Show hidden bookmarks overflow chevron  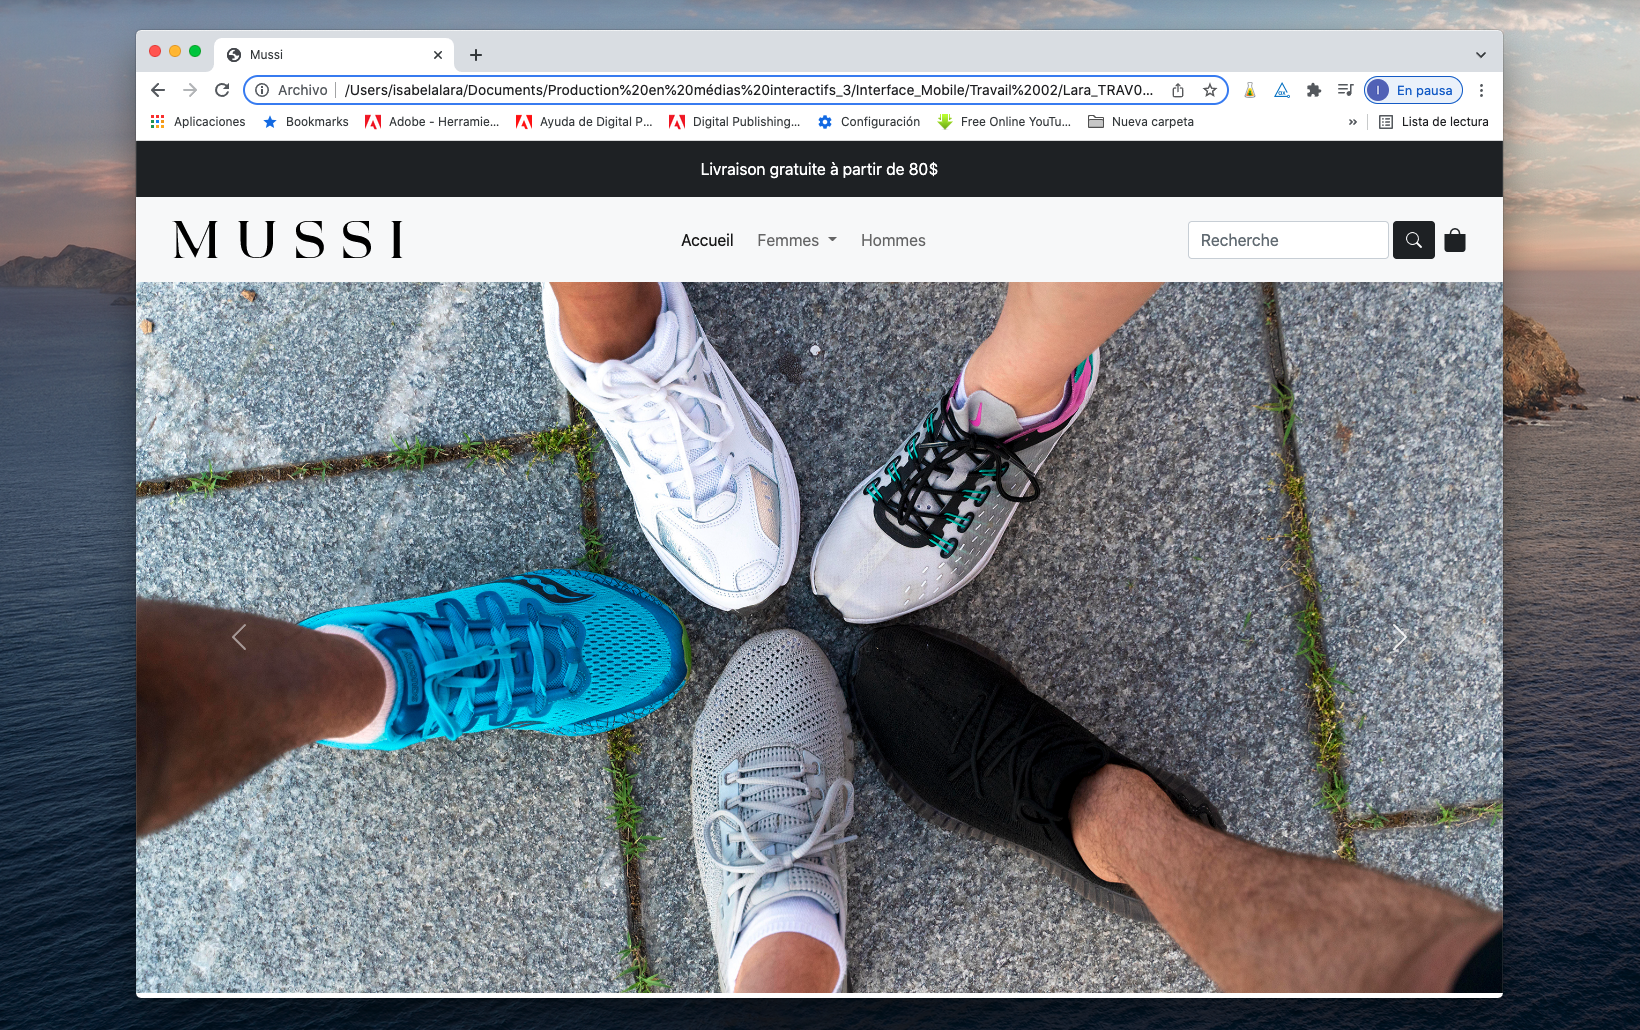[1353, 122]
